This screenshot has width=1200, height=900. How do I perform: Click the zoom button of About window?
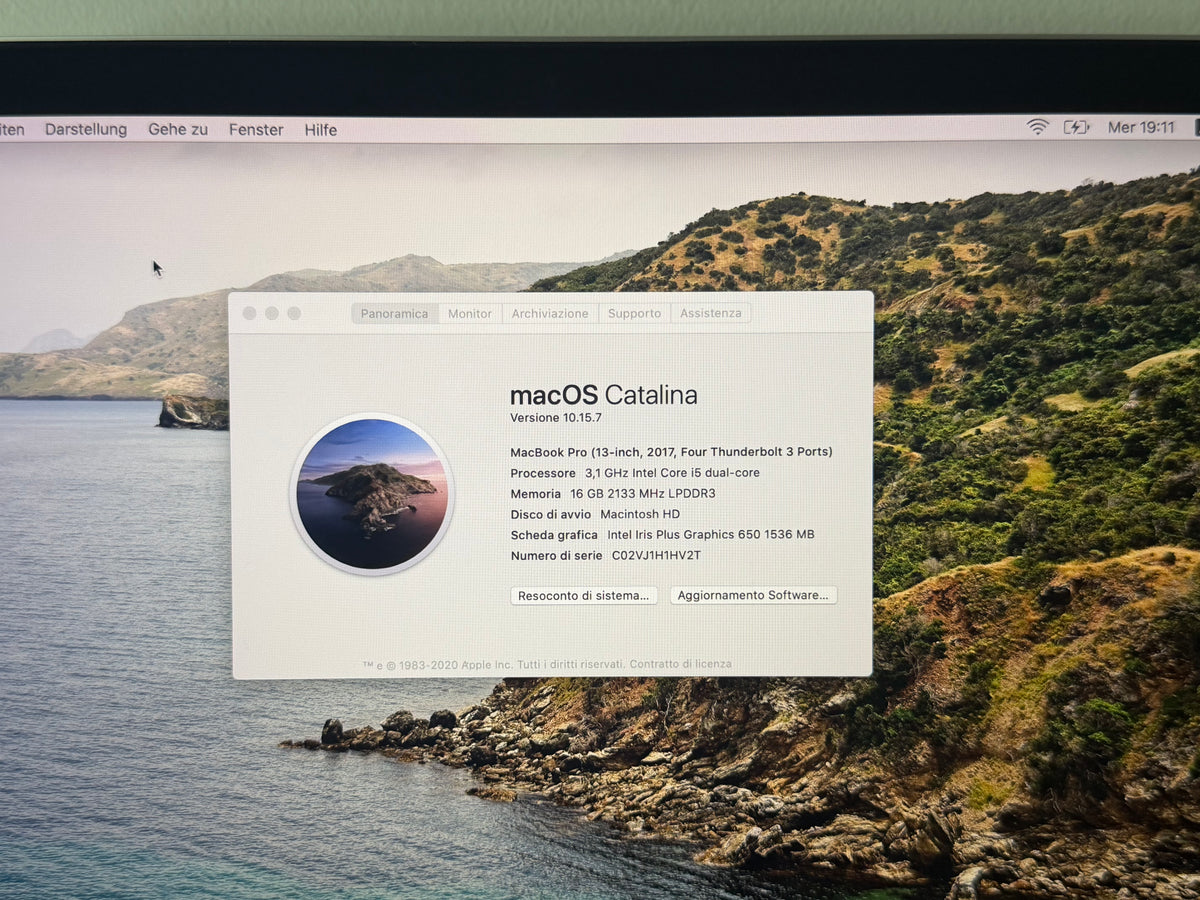tap(294, 313)
